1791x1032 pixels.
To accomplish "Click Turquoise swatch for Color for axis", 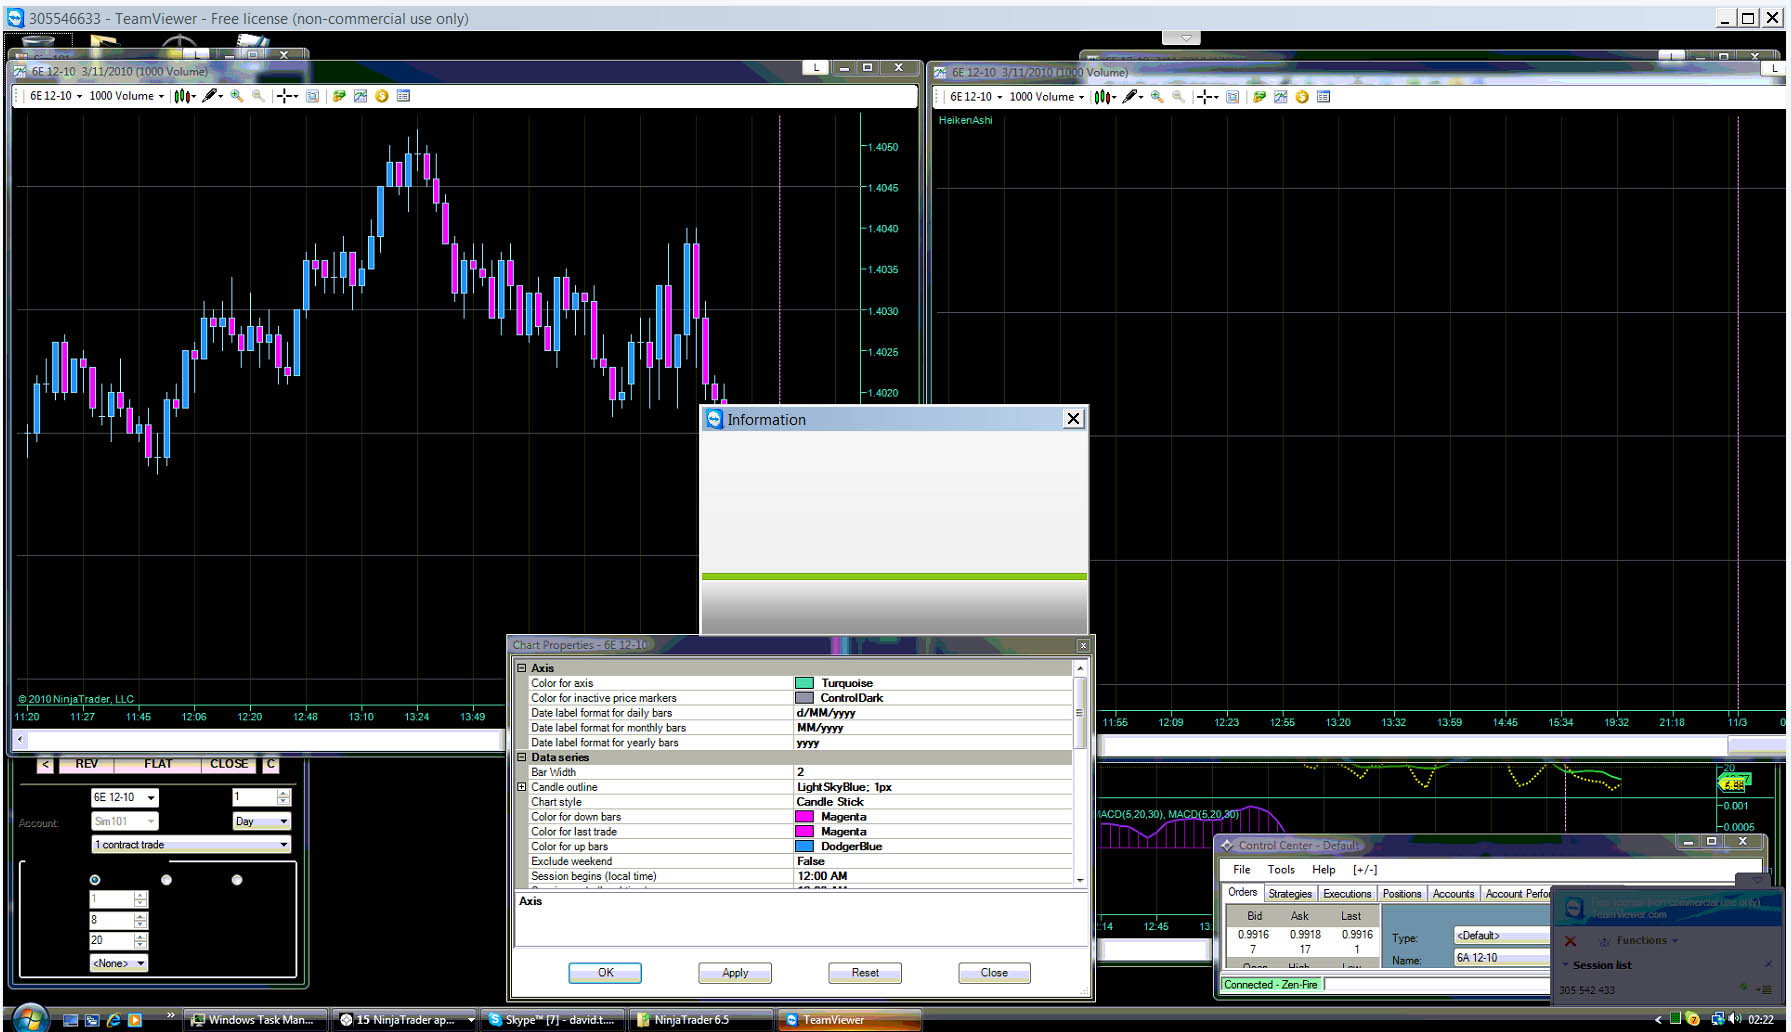I will tap(804, 683).
